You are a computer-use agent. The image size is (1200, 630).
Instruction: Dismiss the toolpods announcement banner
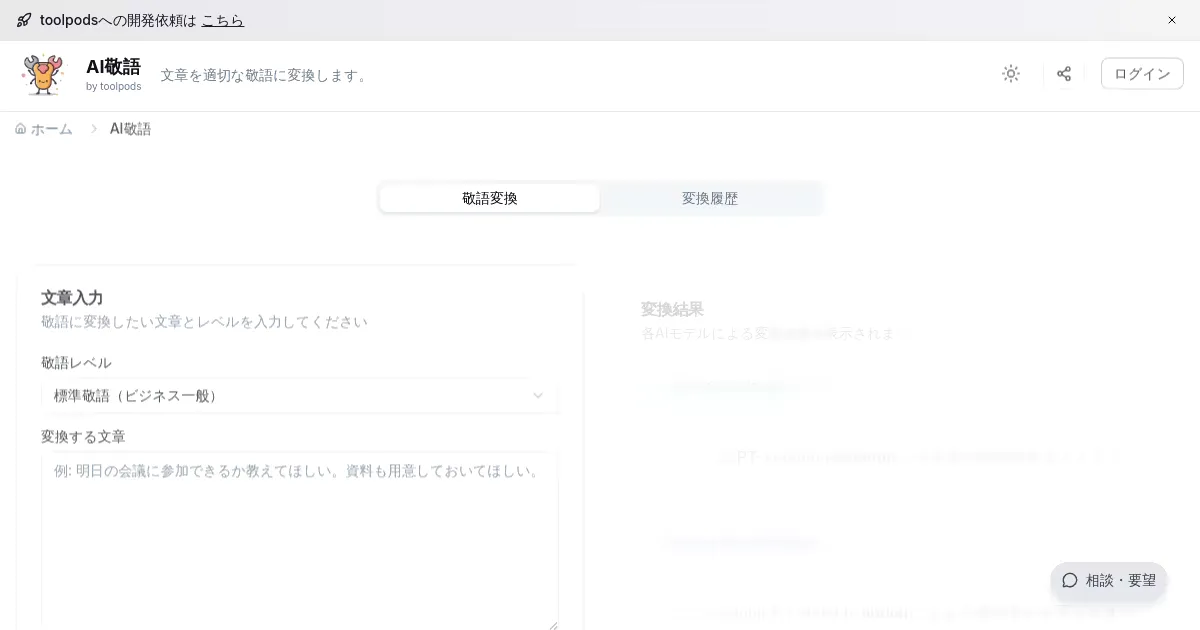(1172, 20)
